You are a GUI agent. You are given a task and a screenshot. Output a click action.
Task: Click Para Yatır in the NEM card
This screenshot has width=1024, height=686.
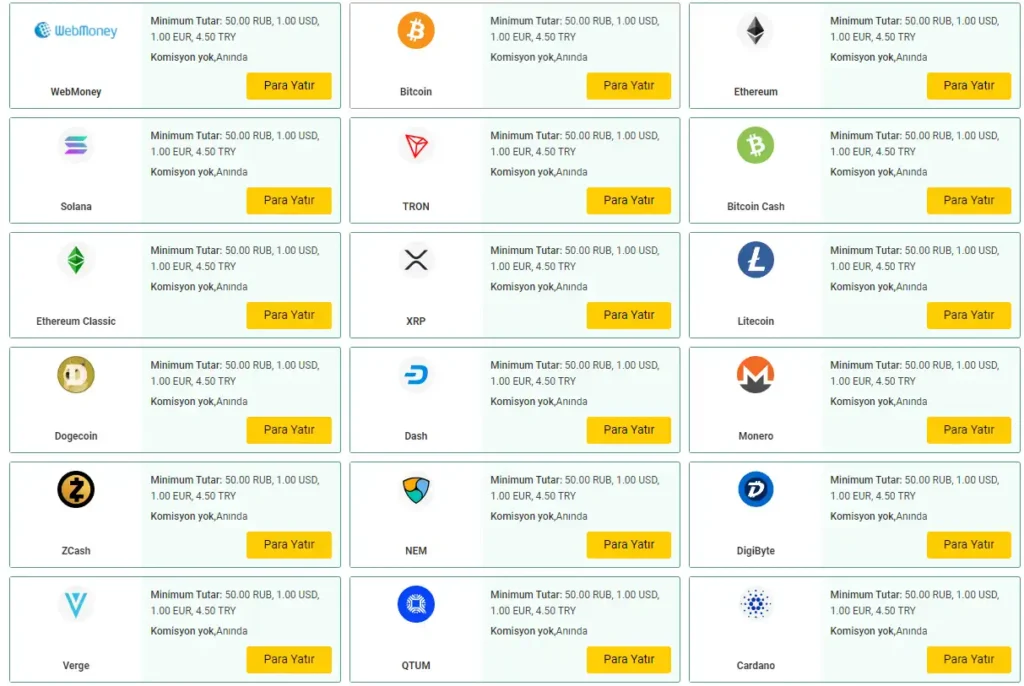point(629,545)
